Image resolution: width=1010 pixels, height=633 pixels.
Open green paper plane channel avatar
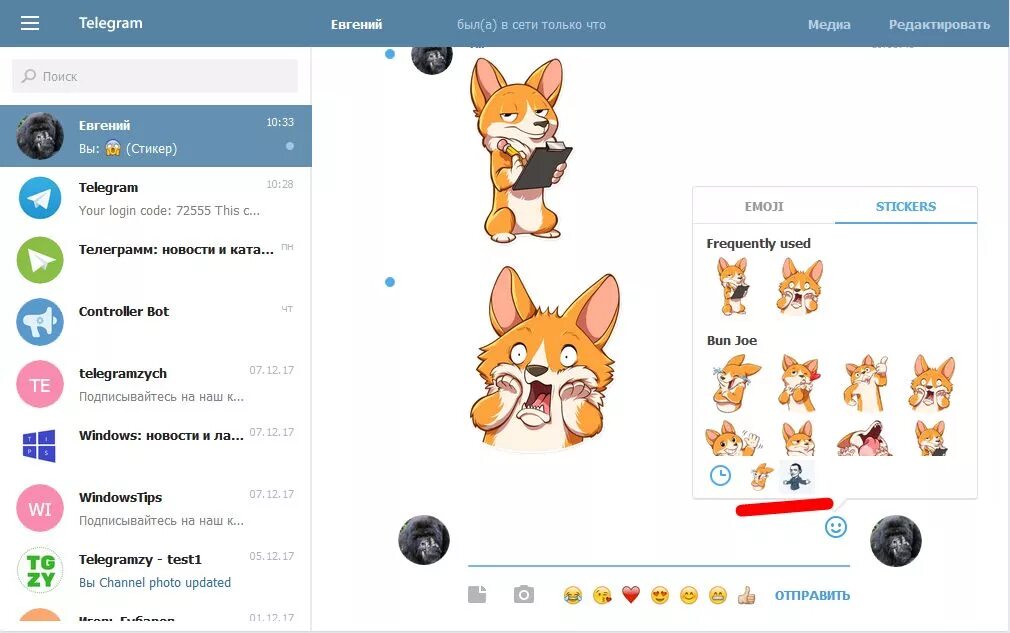pos(40,260)
